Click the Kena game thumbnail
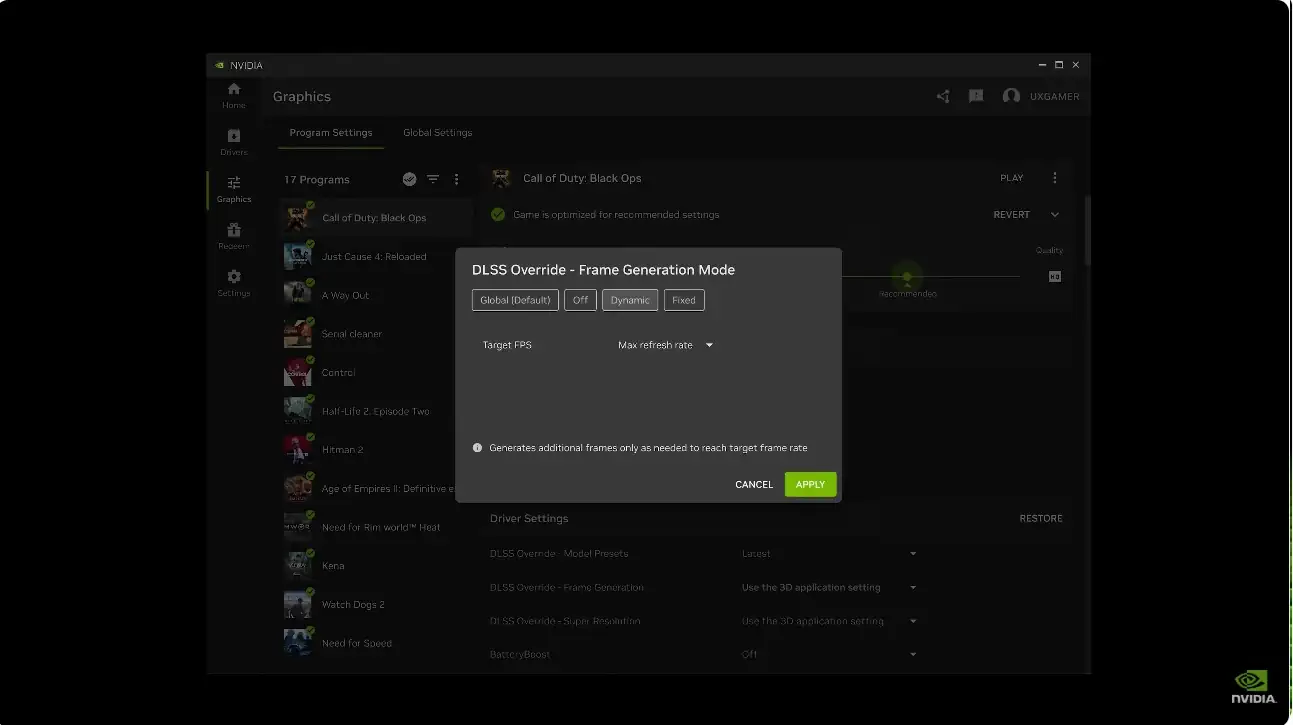 pos(298,566)
